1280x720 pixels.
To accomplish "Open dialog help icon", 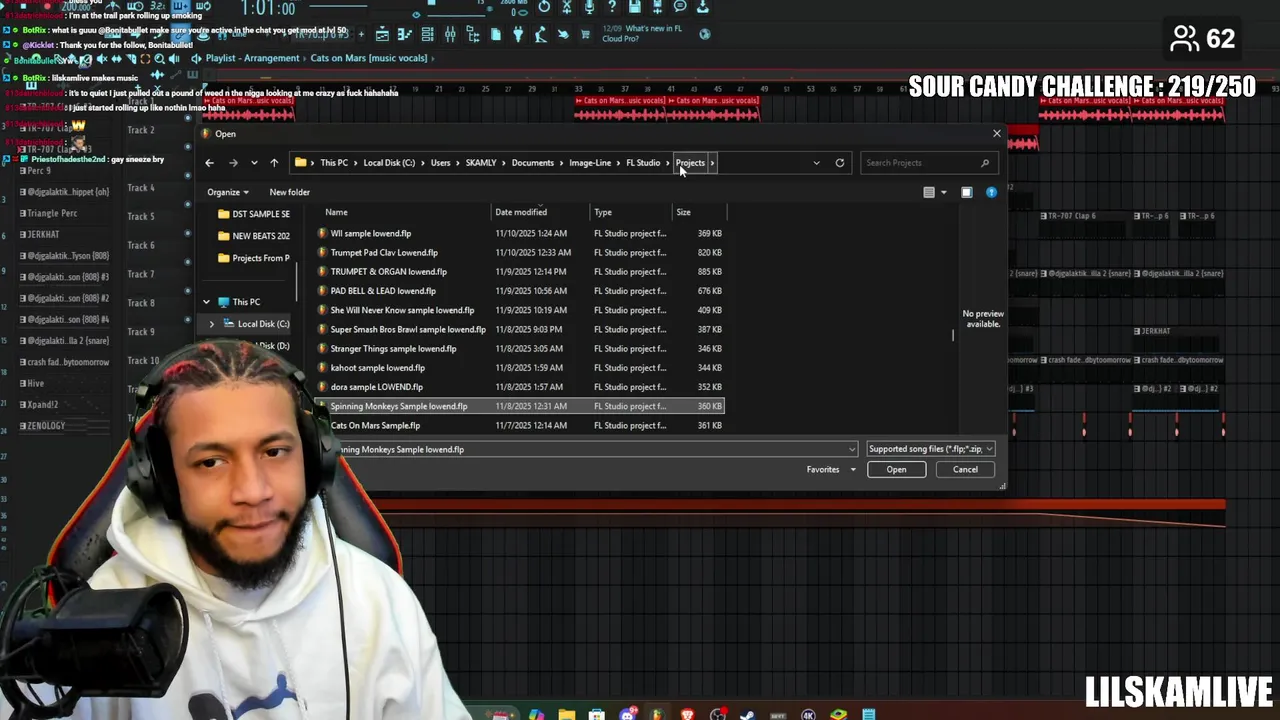I will pos(991,192).
